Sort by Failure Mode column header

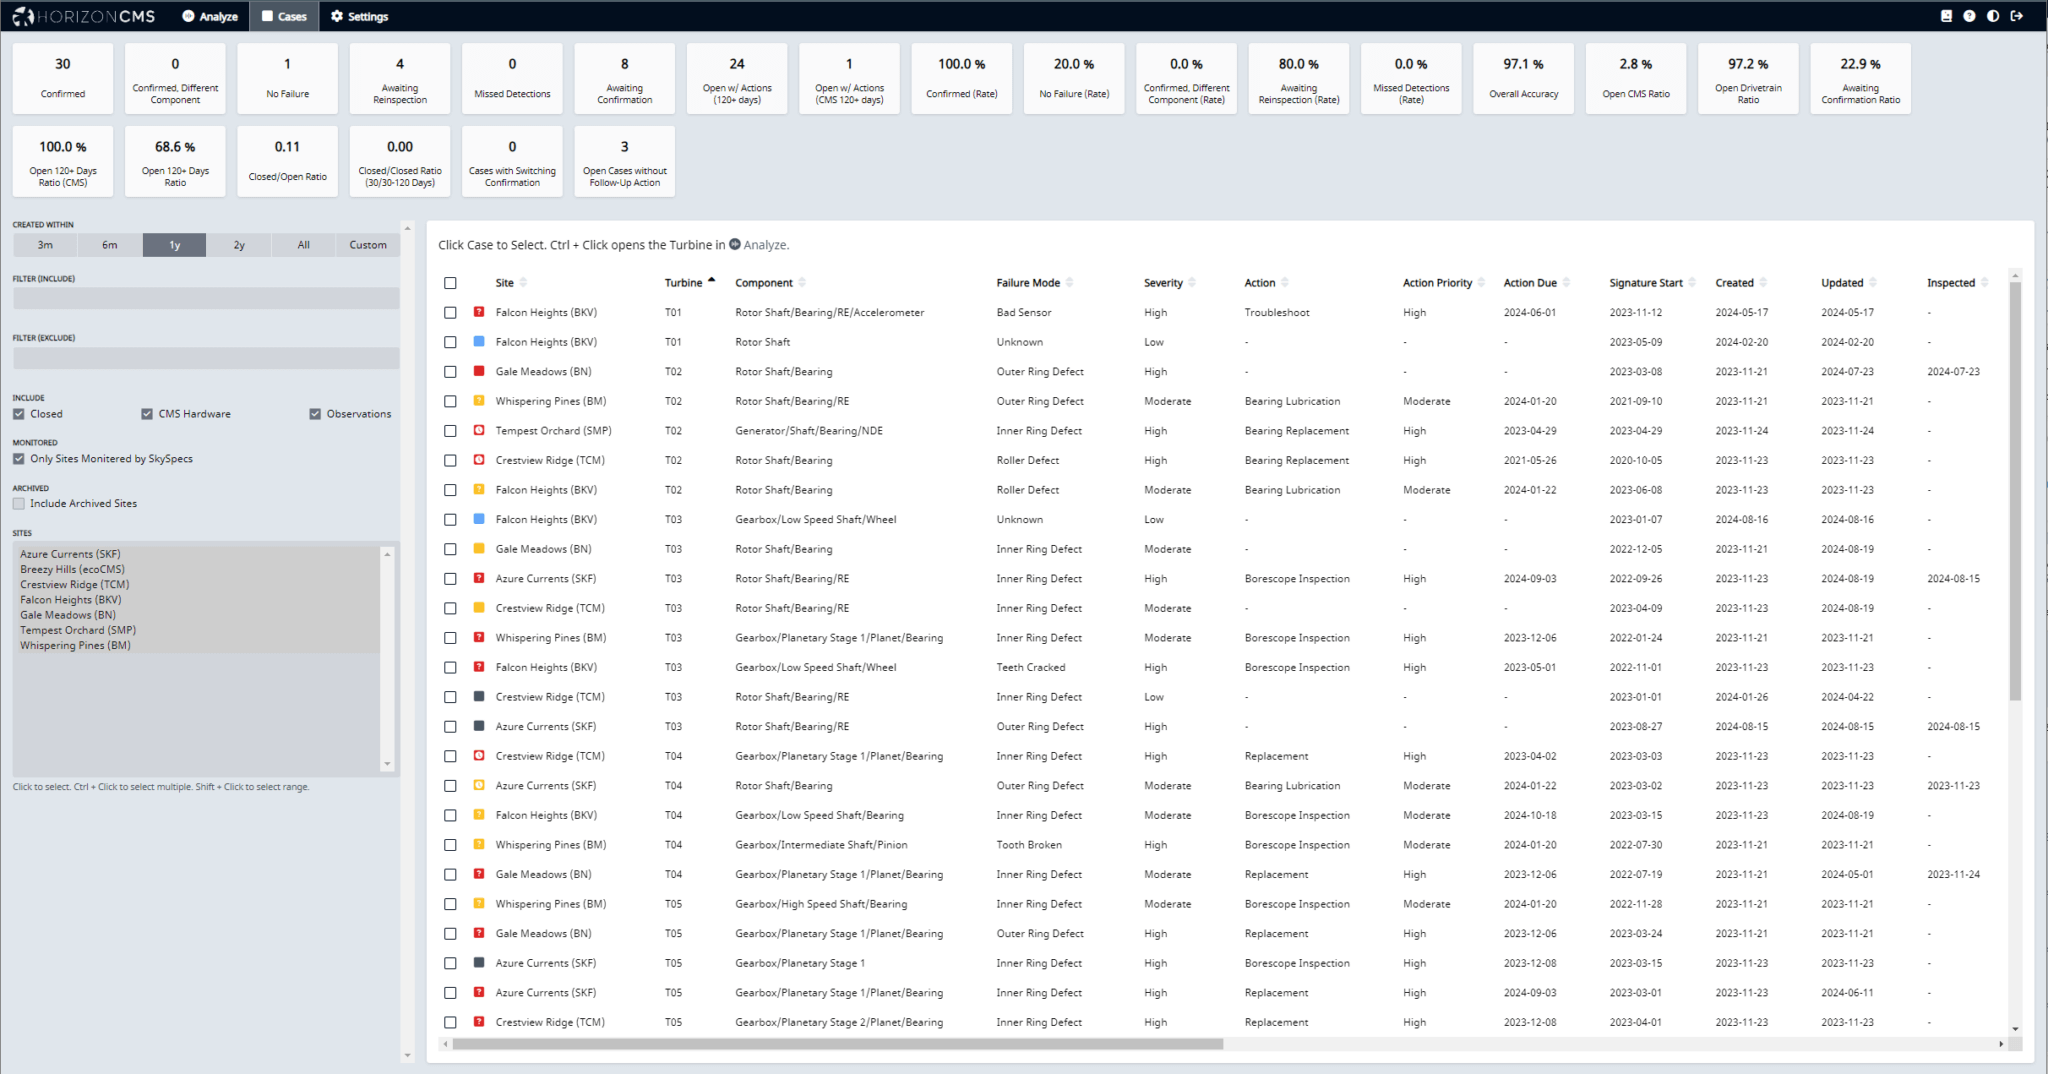click(x=1028, y=283)
